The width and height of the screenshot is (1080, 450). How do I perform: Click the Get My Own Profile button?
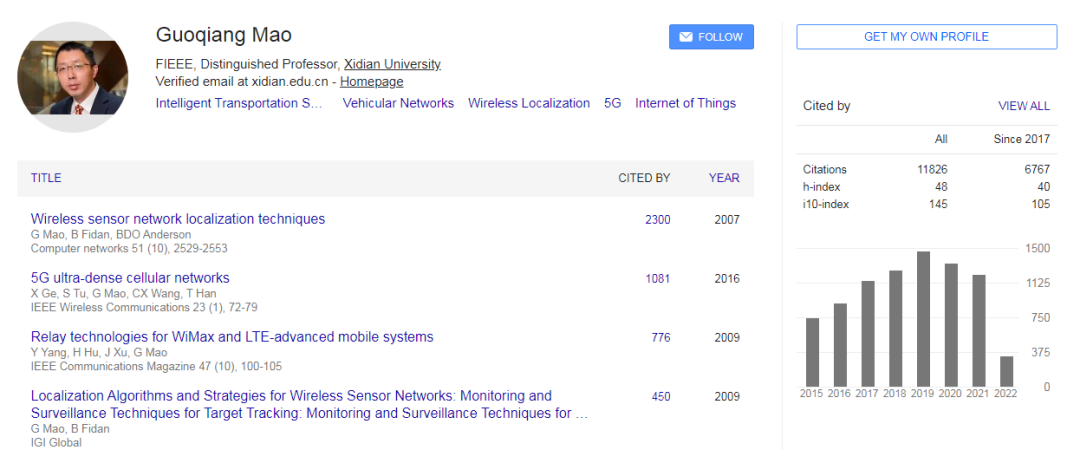click(x=926, y=37)
